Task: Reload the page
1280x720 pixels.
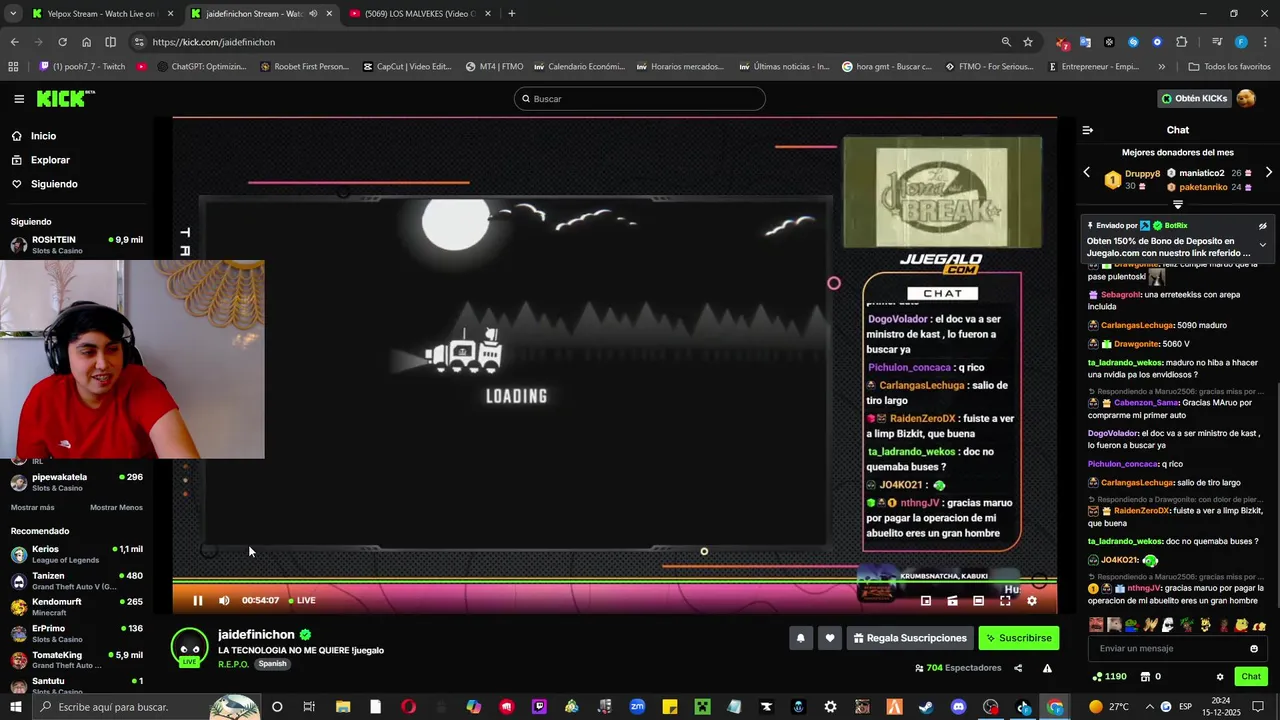Action: (62, 42)
